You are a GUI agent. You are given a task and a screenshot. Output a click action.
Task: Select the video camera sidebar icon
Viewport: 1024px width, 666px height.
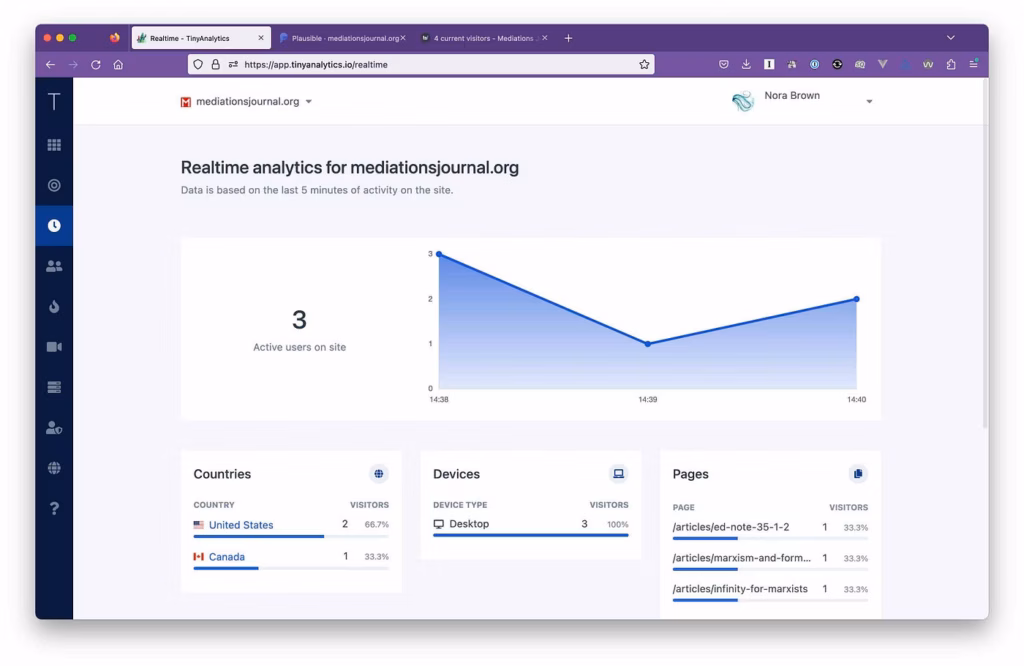(53, 346)
